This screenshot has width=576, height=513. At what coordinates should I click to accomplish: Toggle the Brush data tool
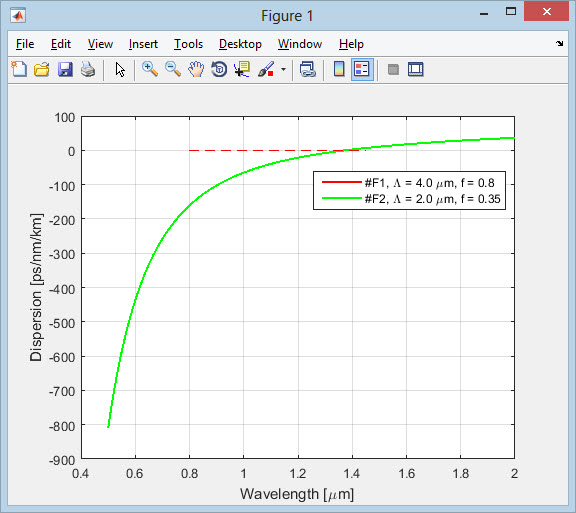[266, 69]
